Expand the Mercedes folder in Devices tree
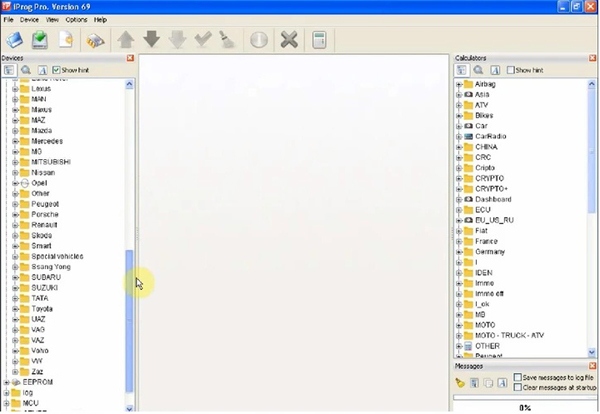 point(15,141)
